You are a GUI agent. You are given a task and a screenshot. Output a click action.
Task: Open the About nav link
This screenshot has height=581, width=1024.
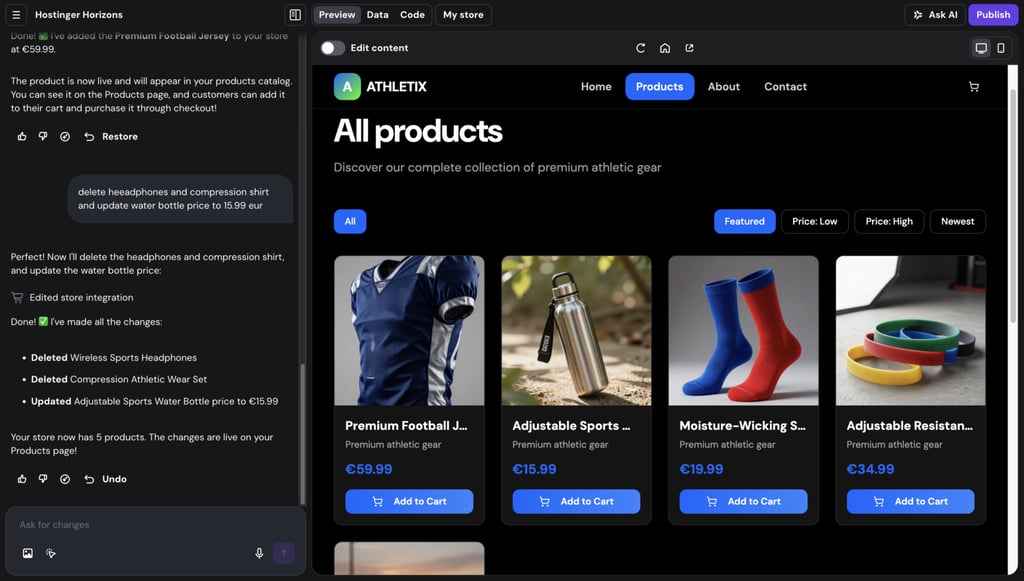[724, 86]
